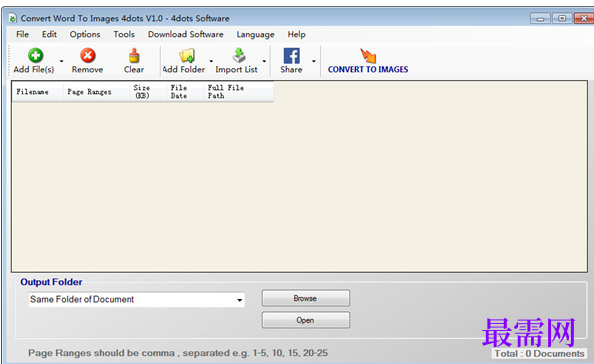Screen dimensions: 594x364
Task: Click the Remove red X icon
Action: (x=88, y=55)
